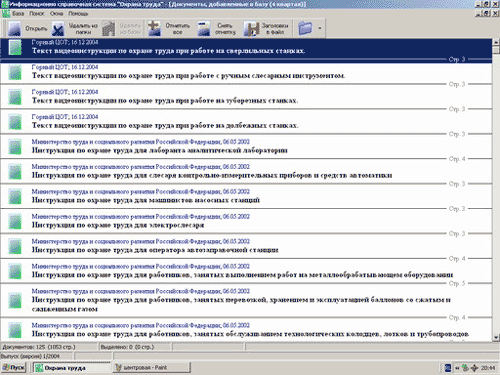This screenshot has width=500, height=375.
Task: Click the Отметить все toolbar button
Action: click(x=169, y=29)
